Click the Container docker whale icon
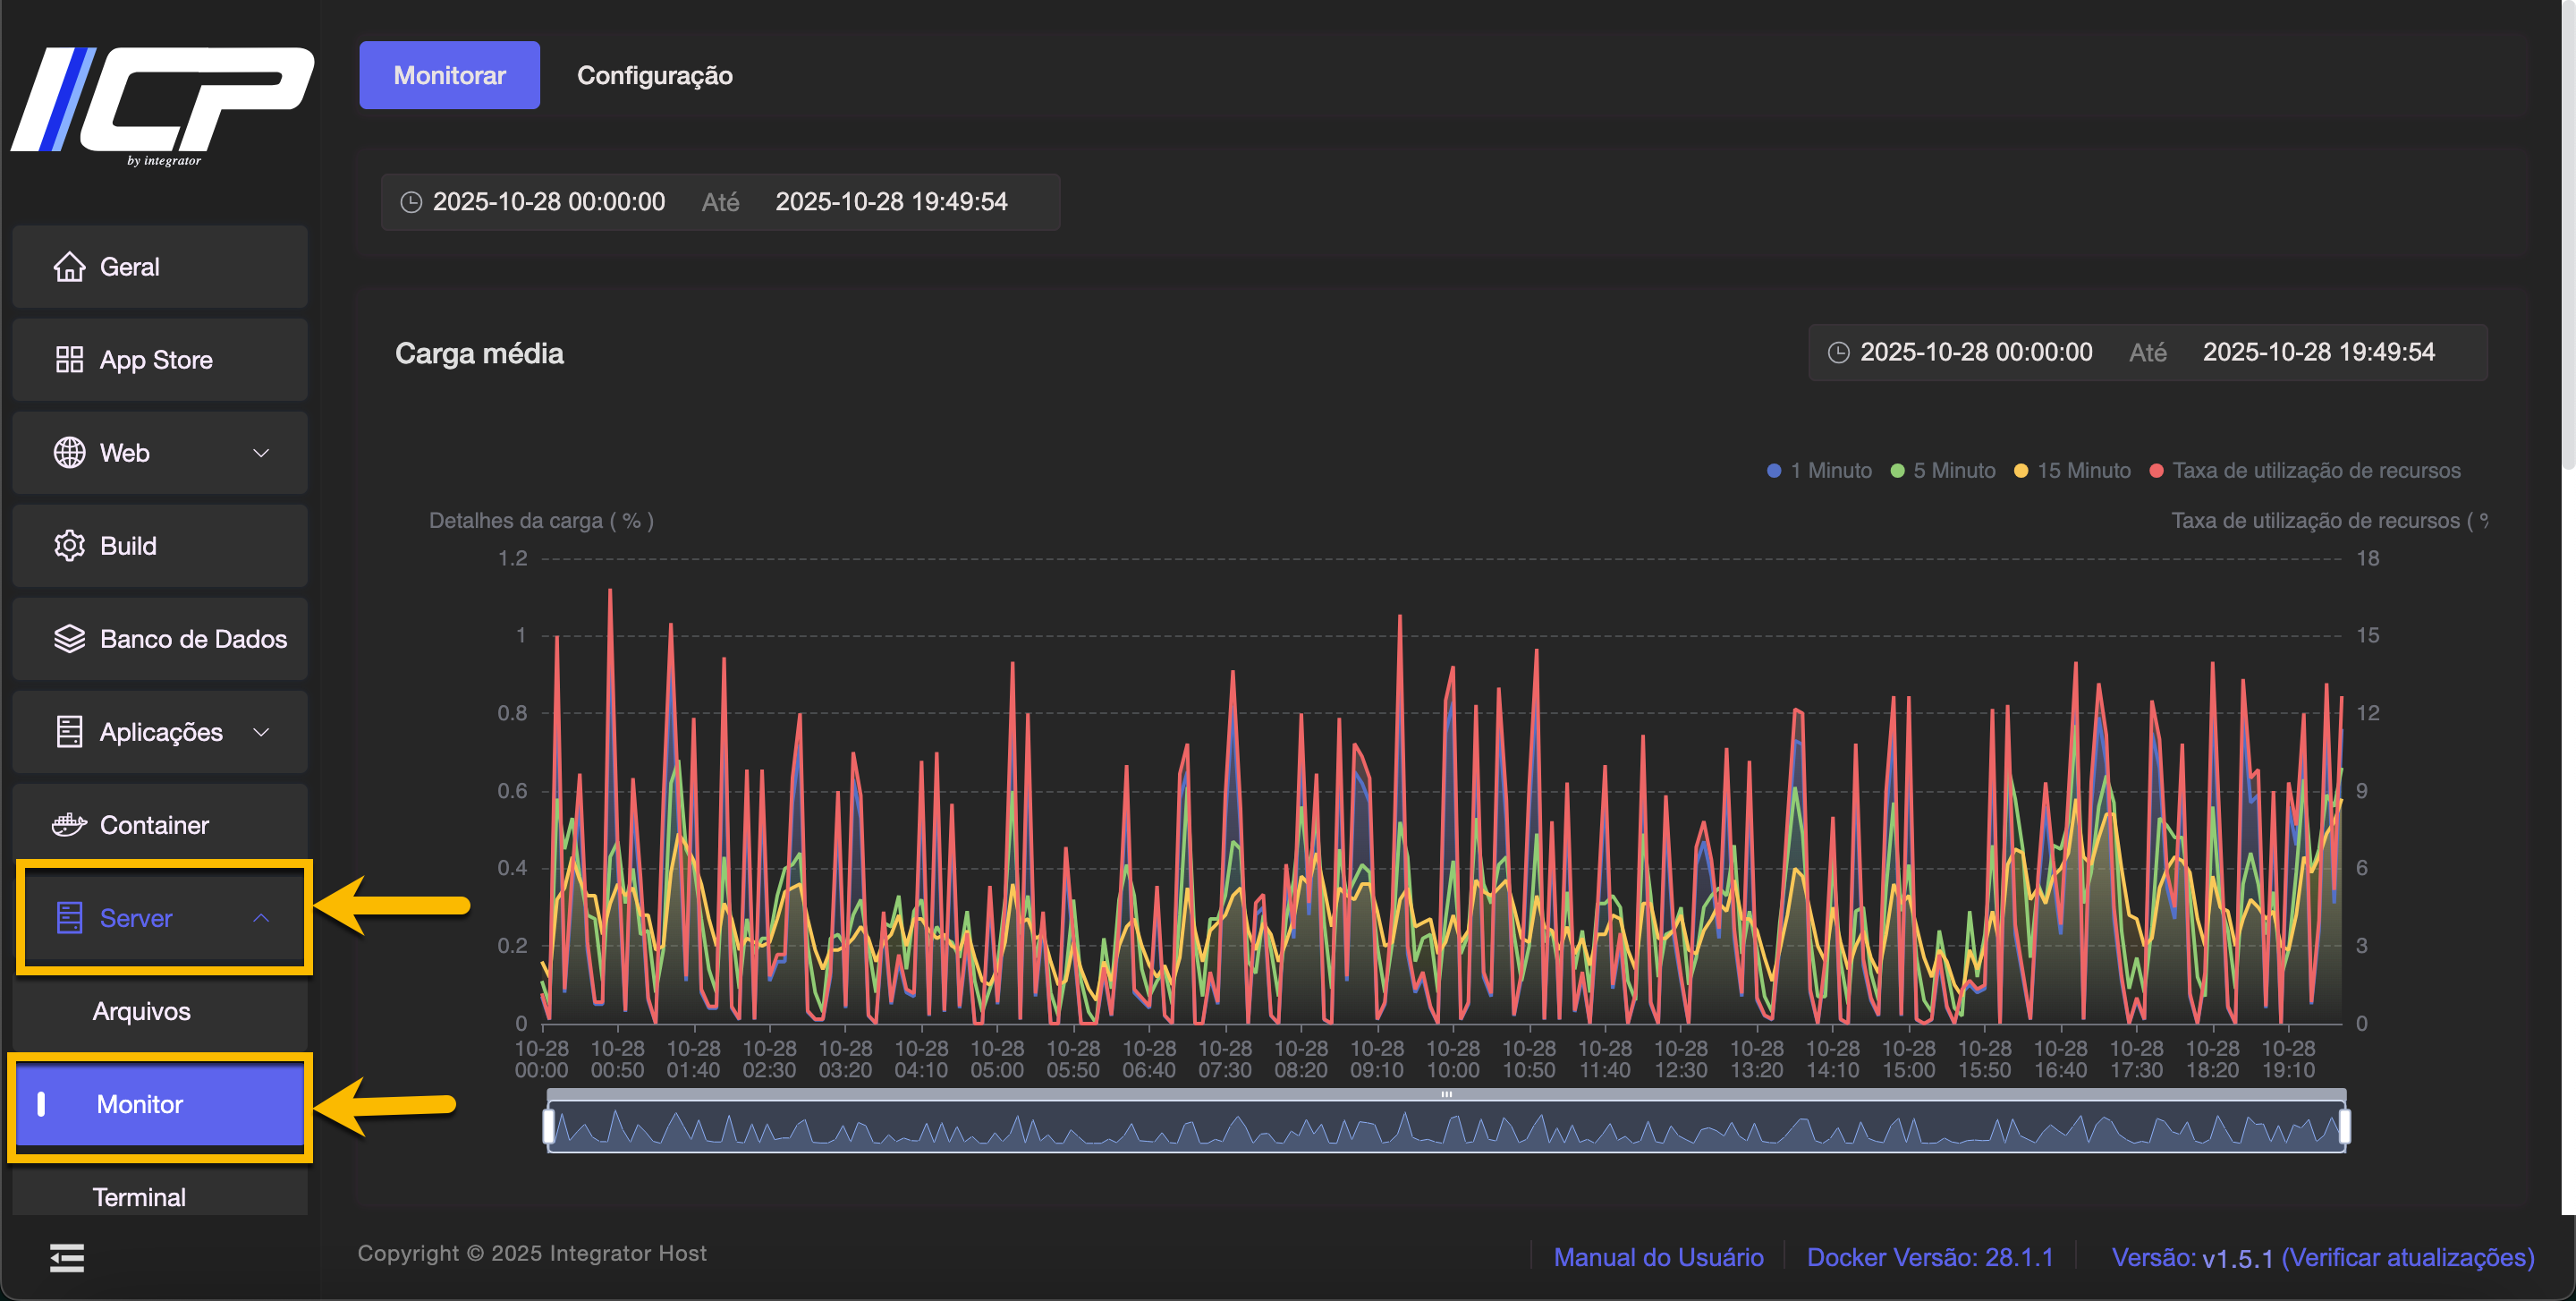Viewport: 2576px width, 1301px height. click(69, 825)
